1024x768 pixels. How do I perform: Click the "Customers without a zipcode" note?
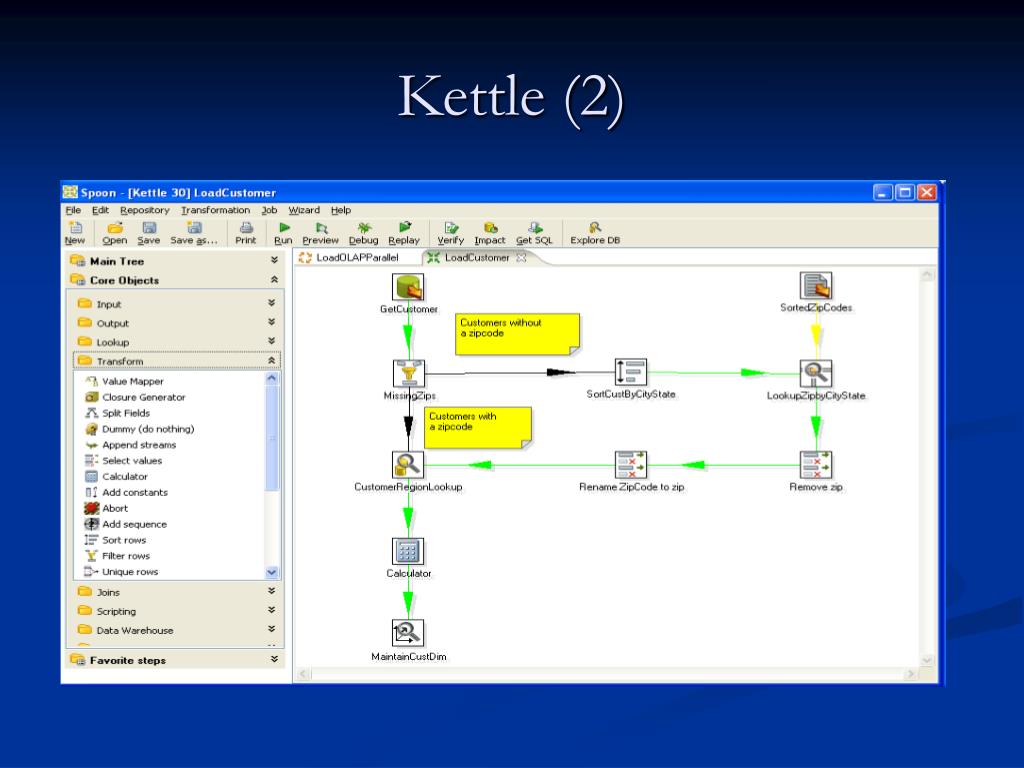point(517,334)
